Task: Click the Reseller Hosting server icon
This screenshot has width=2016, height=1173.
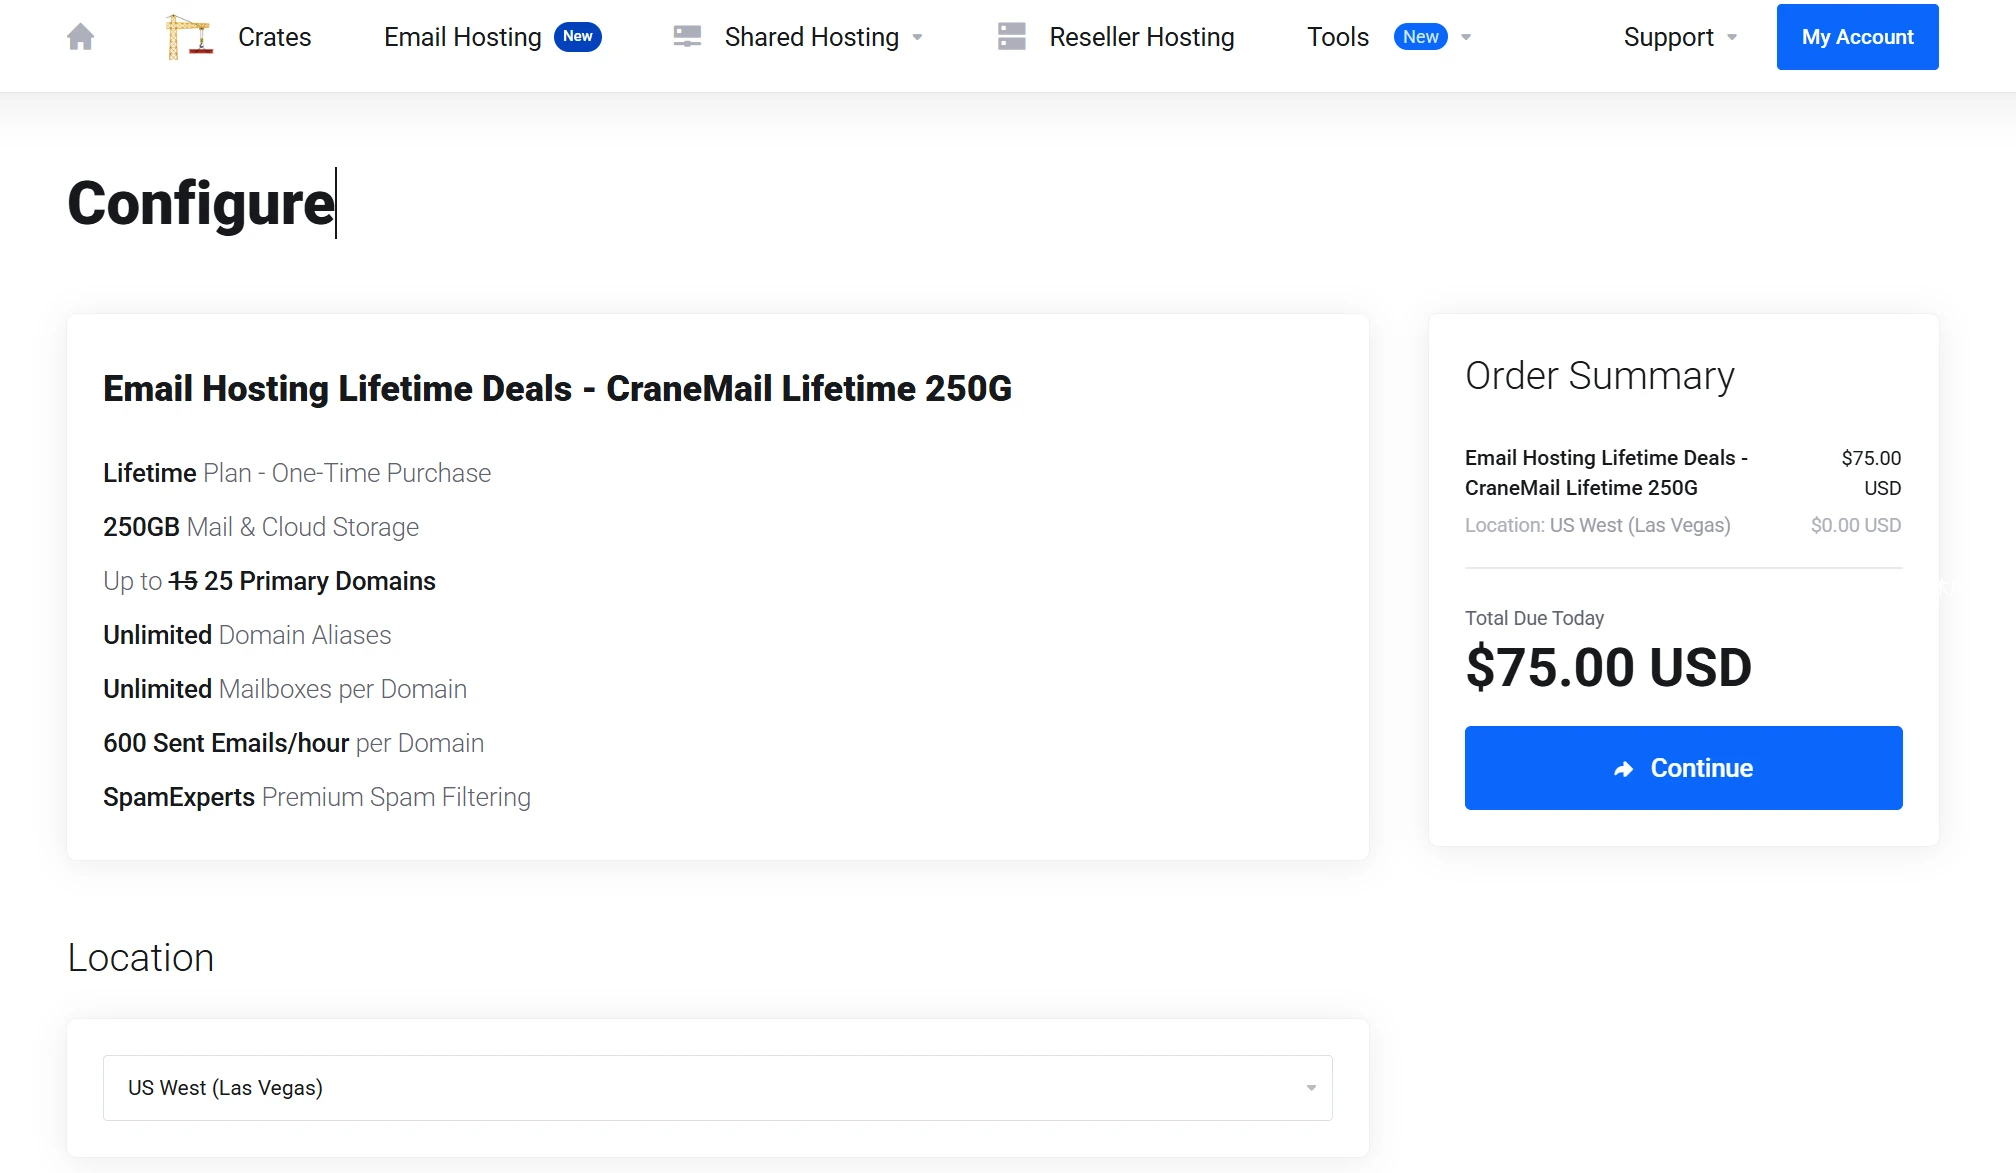Action: 1012,37
